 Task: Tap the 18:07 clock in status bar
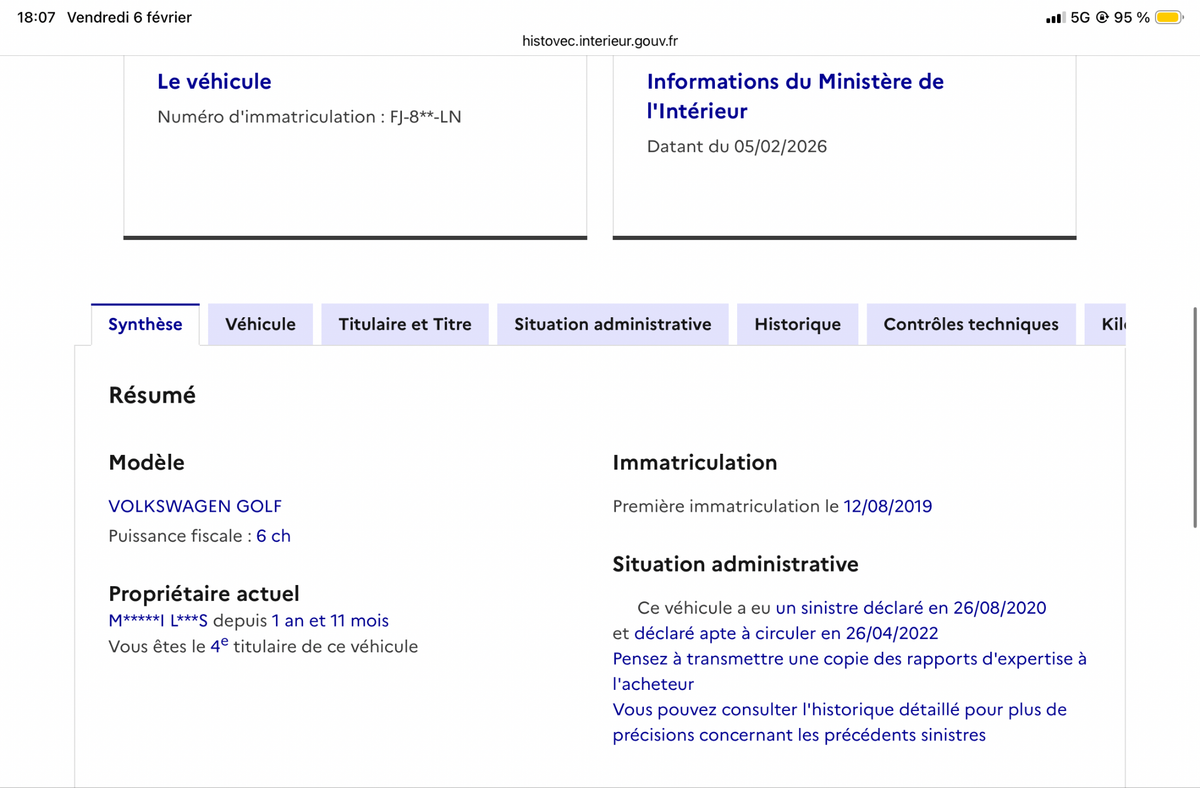36,17
